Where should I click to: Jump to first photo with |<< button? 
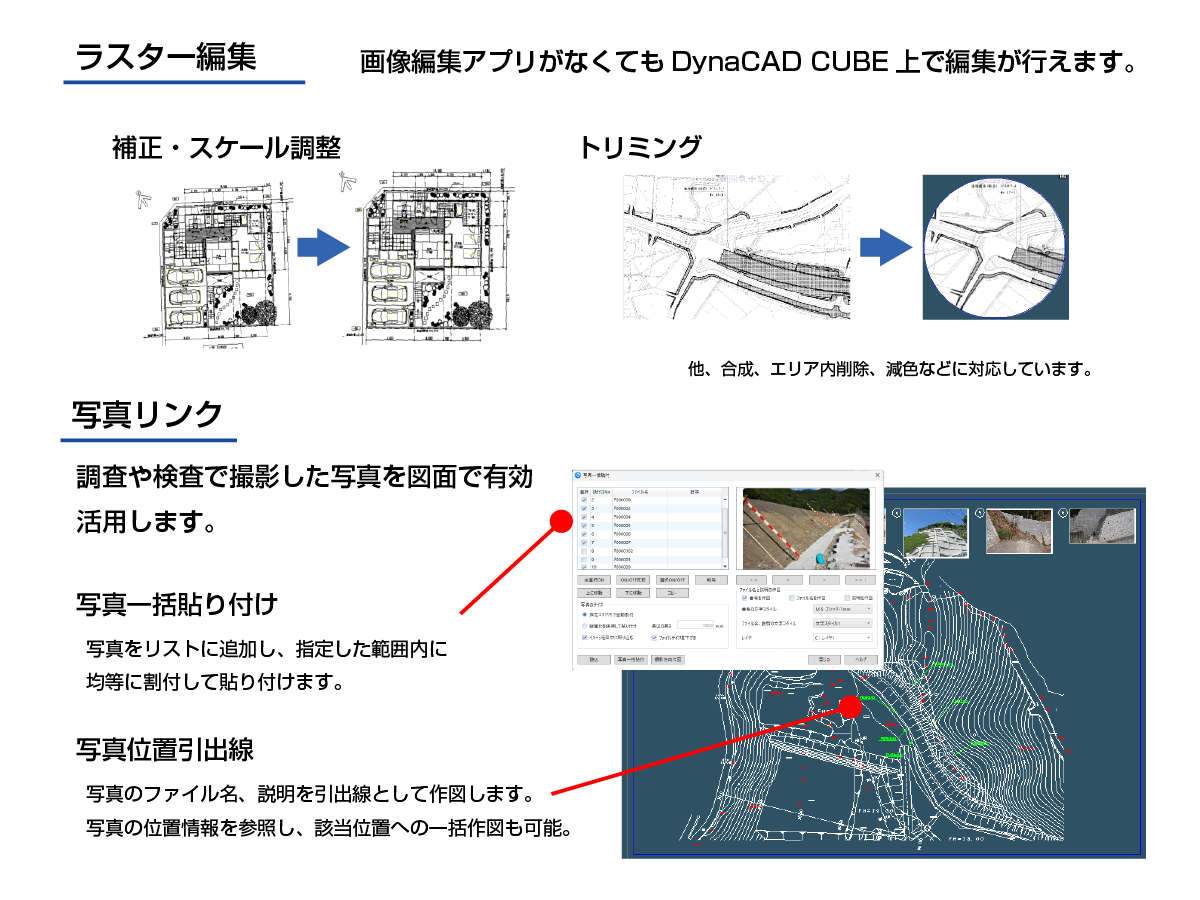click(753, 579)
